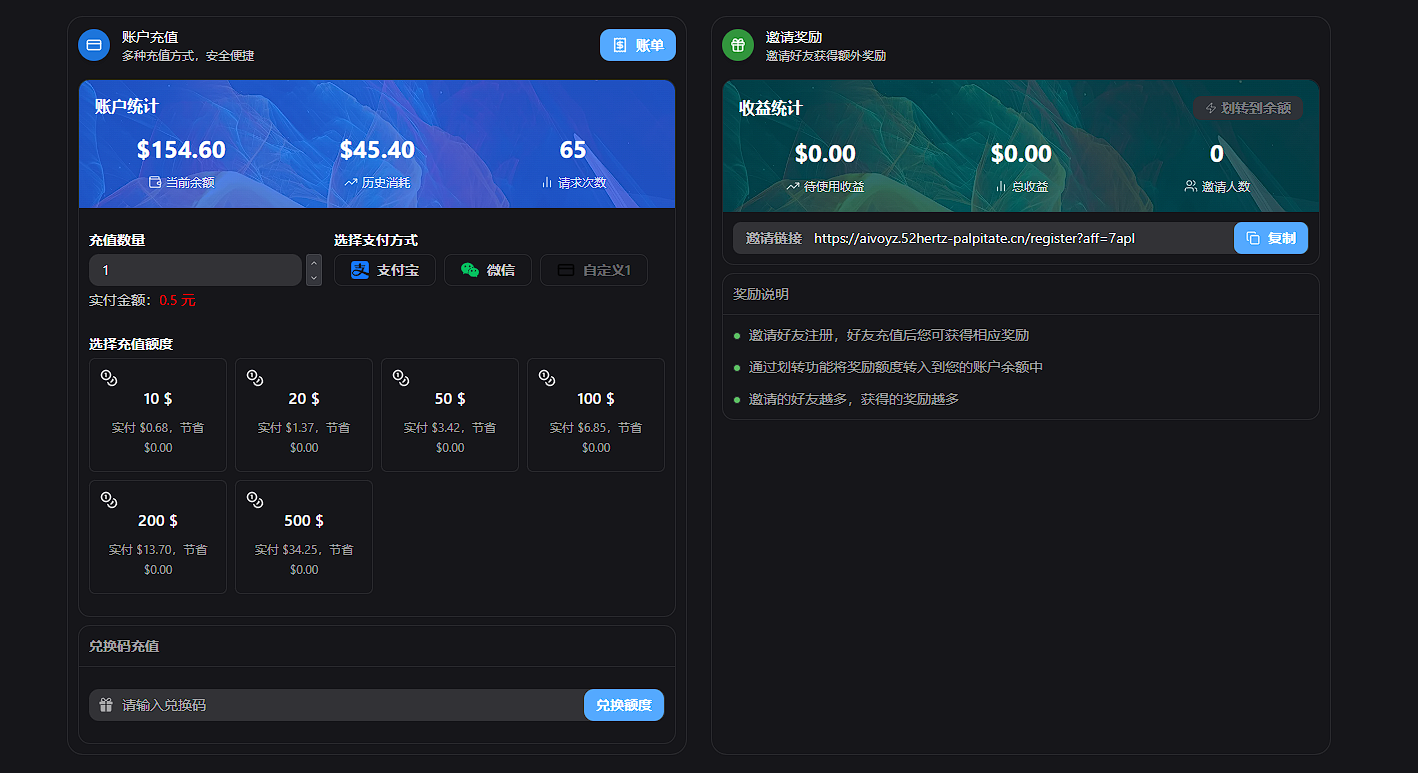Click the coin icon on the 50 $ card
This screenshot has width=1418, height=773.
[401, 377]
